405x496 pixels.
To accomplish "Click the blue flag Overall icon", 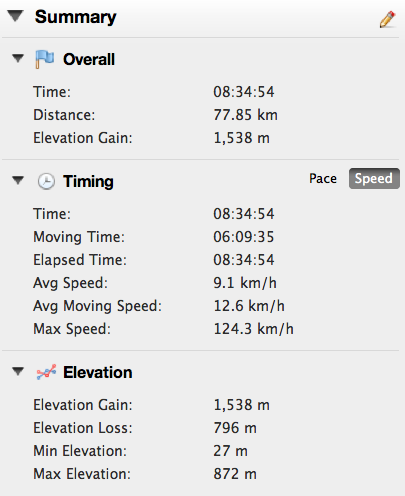I will [x=45, y=59].
